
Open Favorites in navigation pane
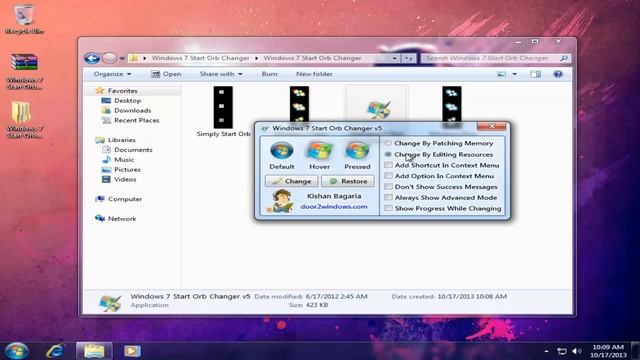[122, 91]
